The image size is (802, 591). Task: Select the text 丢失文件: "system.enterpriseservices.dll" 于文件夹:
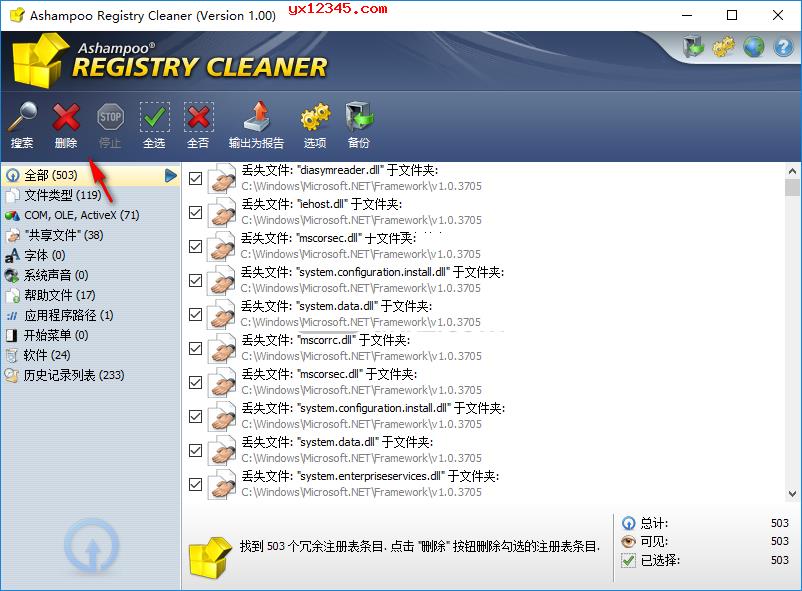coord(370,476)
